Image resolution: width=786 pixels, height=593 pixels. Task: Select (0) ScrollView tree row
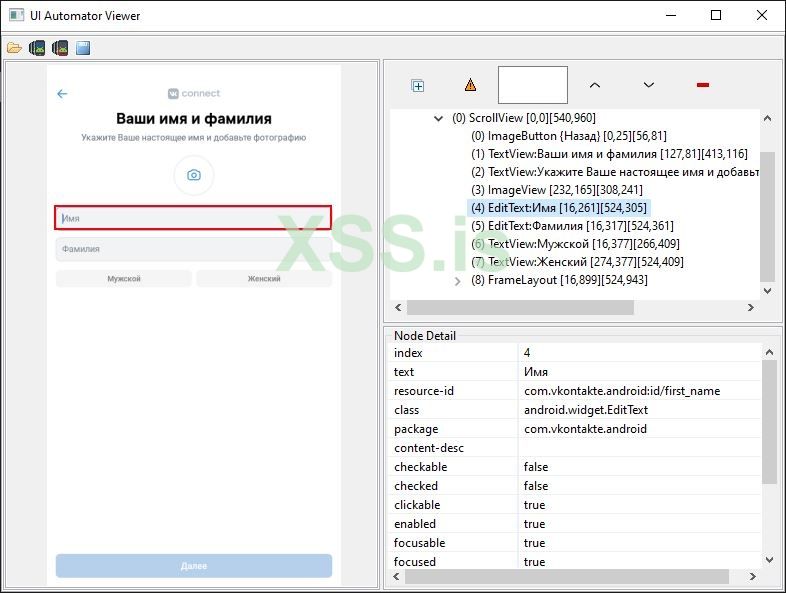pyautogui.click(x=524, y=118)
